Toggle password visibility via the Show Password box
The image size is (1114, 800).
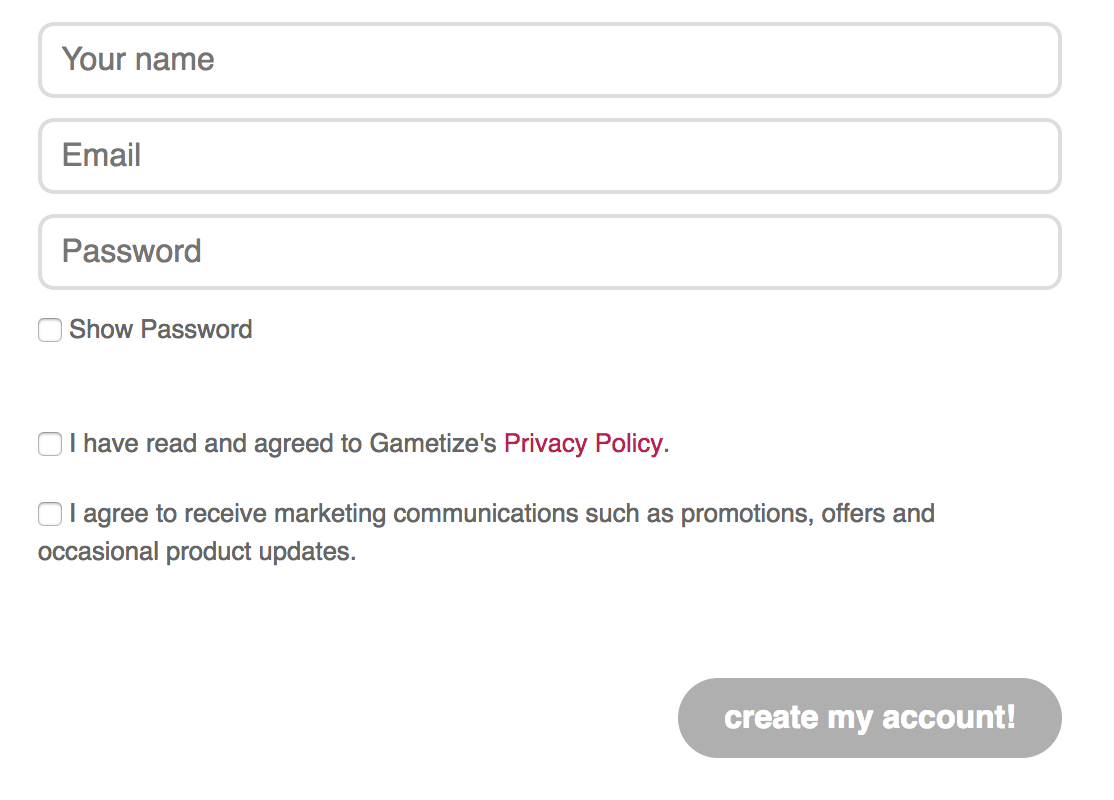tap(50, 330)
